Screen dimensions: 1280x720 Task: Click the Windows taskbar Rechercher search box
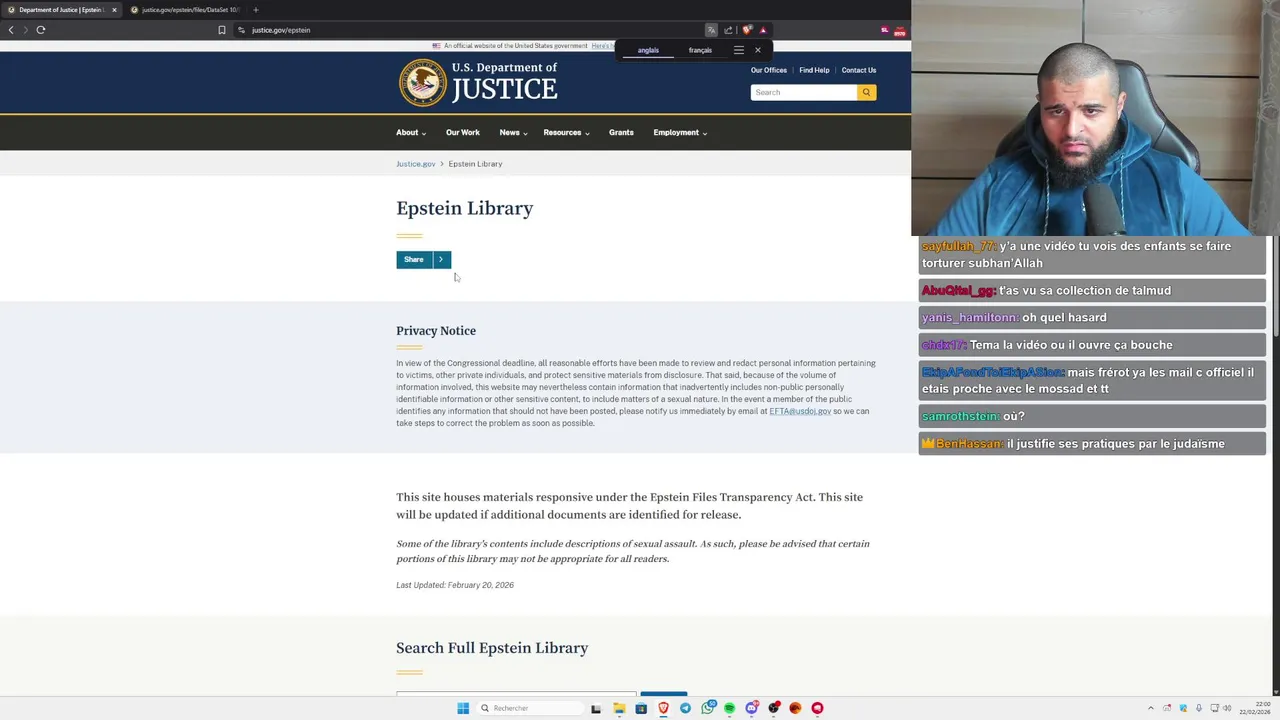(530, 708)
